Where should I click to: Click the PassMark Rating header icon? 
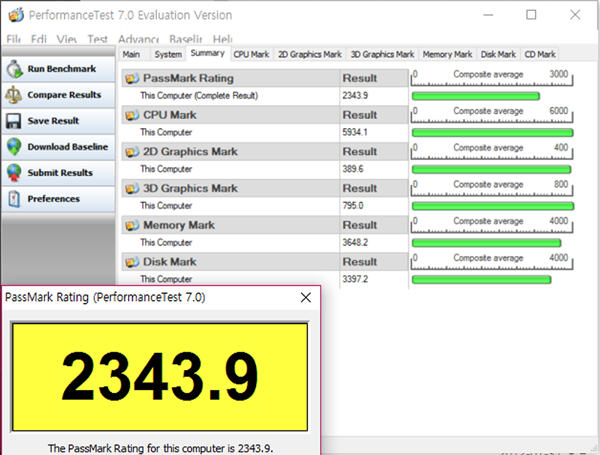click(132, 78)
